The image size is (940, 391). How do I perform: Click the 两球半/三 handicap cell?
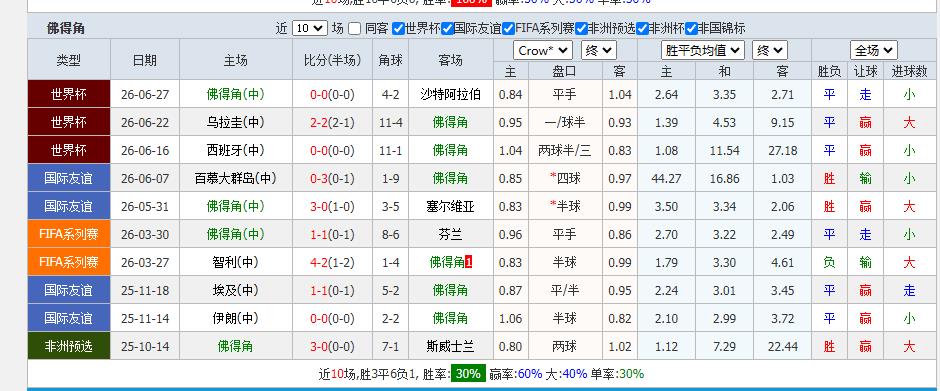(565, 150)
